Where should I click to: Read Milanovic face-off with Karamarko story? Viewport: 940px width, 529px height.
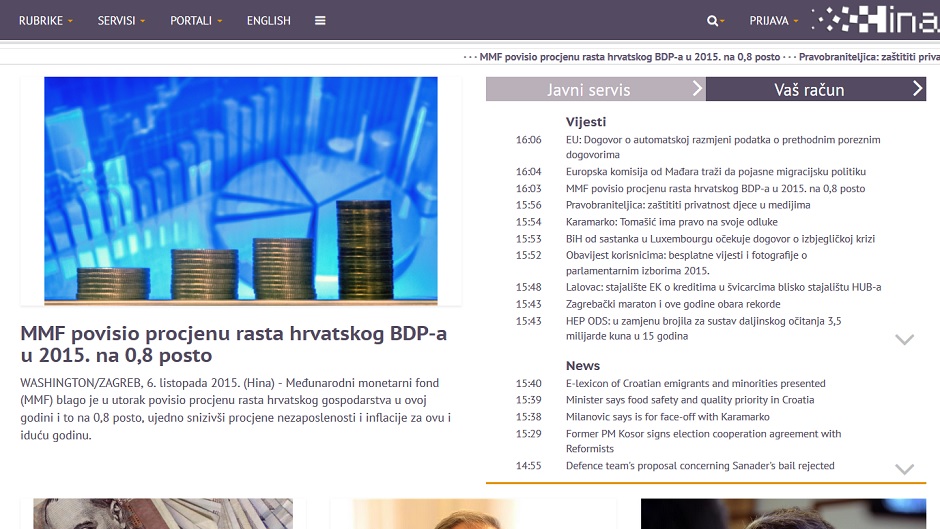click(667, 417)
